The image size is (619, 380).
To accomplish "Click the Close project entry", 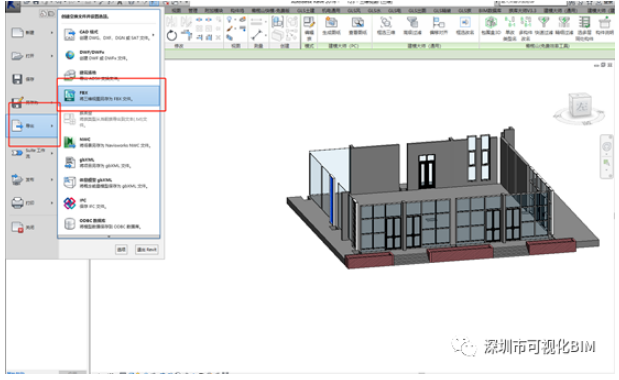I will click(x=32, y=227).
